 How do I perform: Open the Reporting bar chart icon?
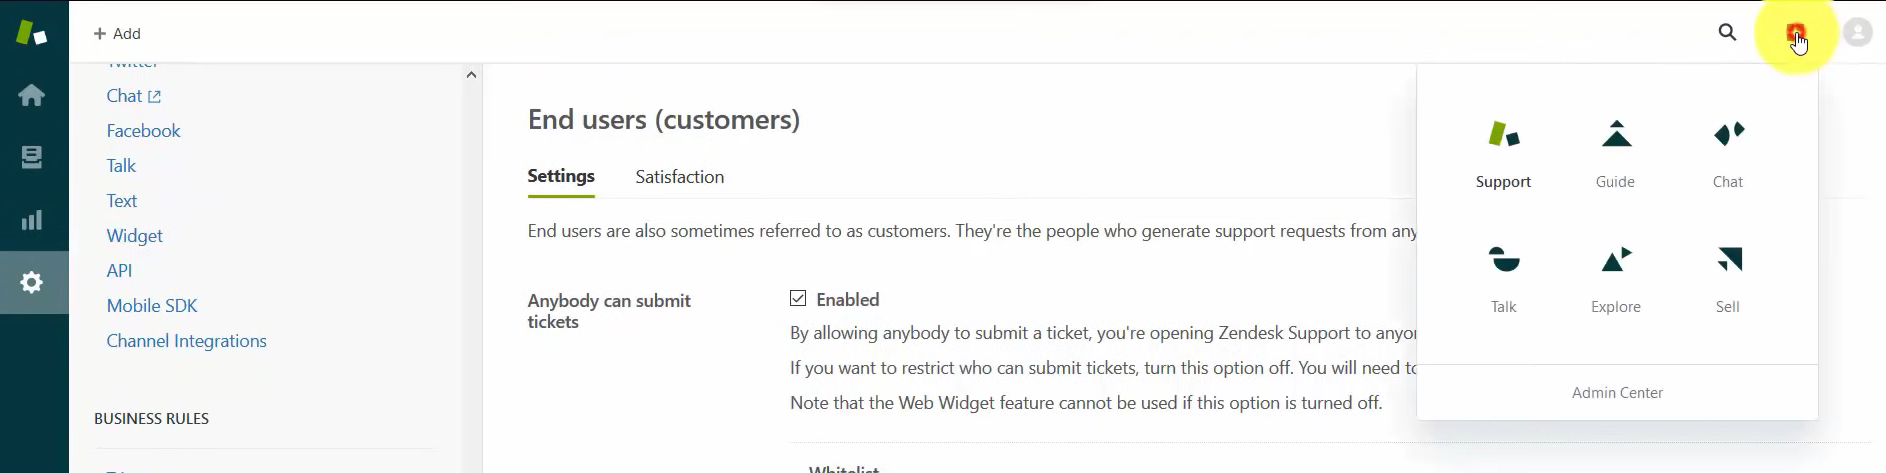[x=32, y=220]
